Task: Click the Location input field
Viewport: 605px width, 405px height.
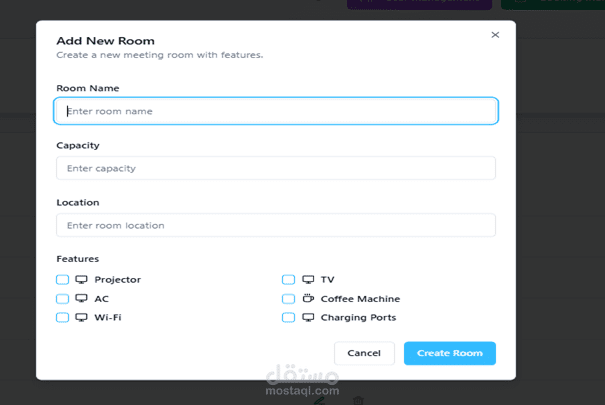Action: point(276,225)
